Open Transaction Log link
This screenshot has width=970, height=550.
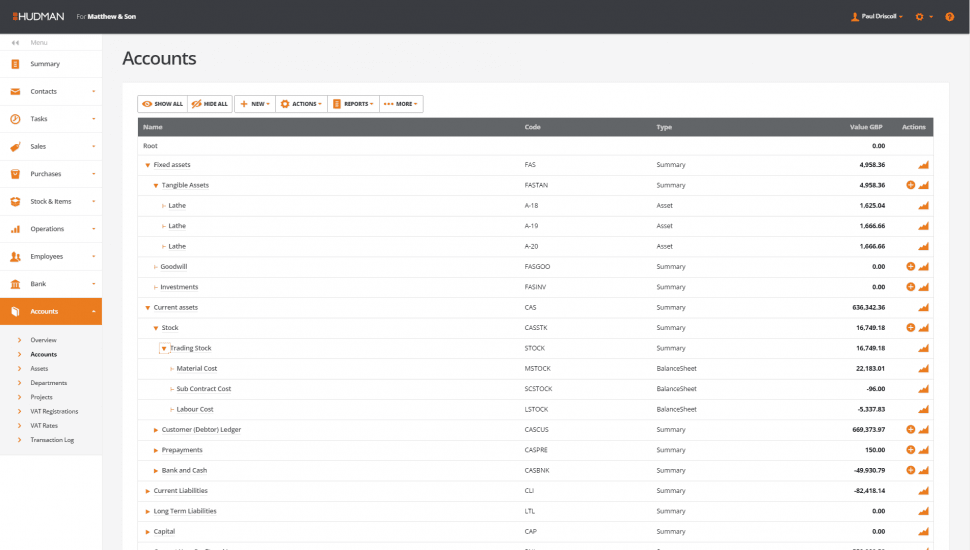pyautogui.click(x=51, y=440)
